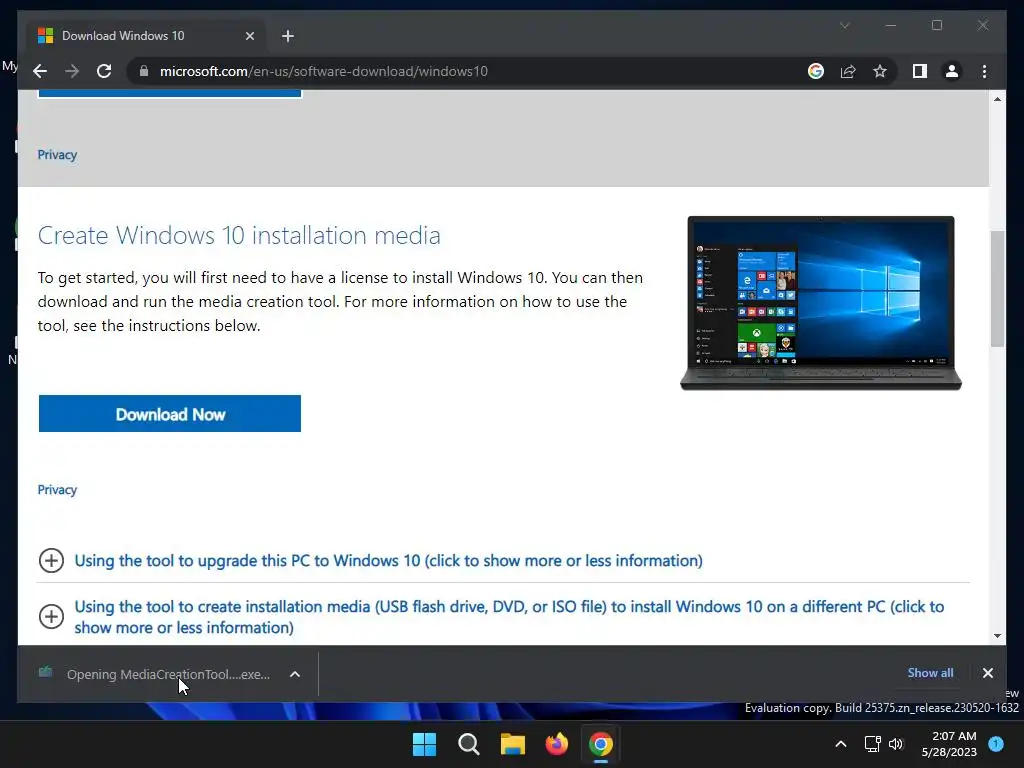This screenshot has height=768, width=1024.
Task: Open network status tray icon
Action: (872, 744)
